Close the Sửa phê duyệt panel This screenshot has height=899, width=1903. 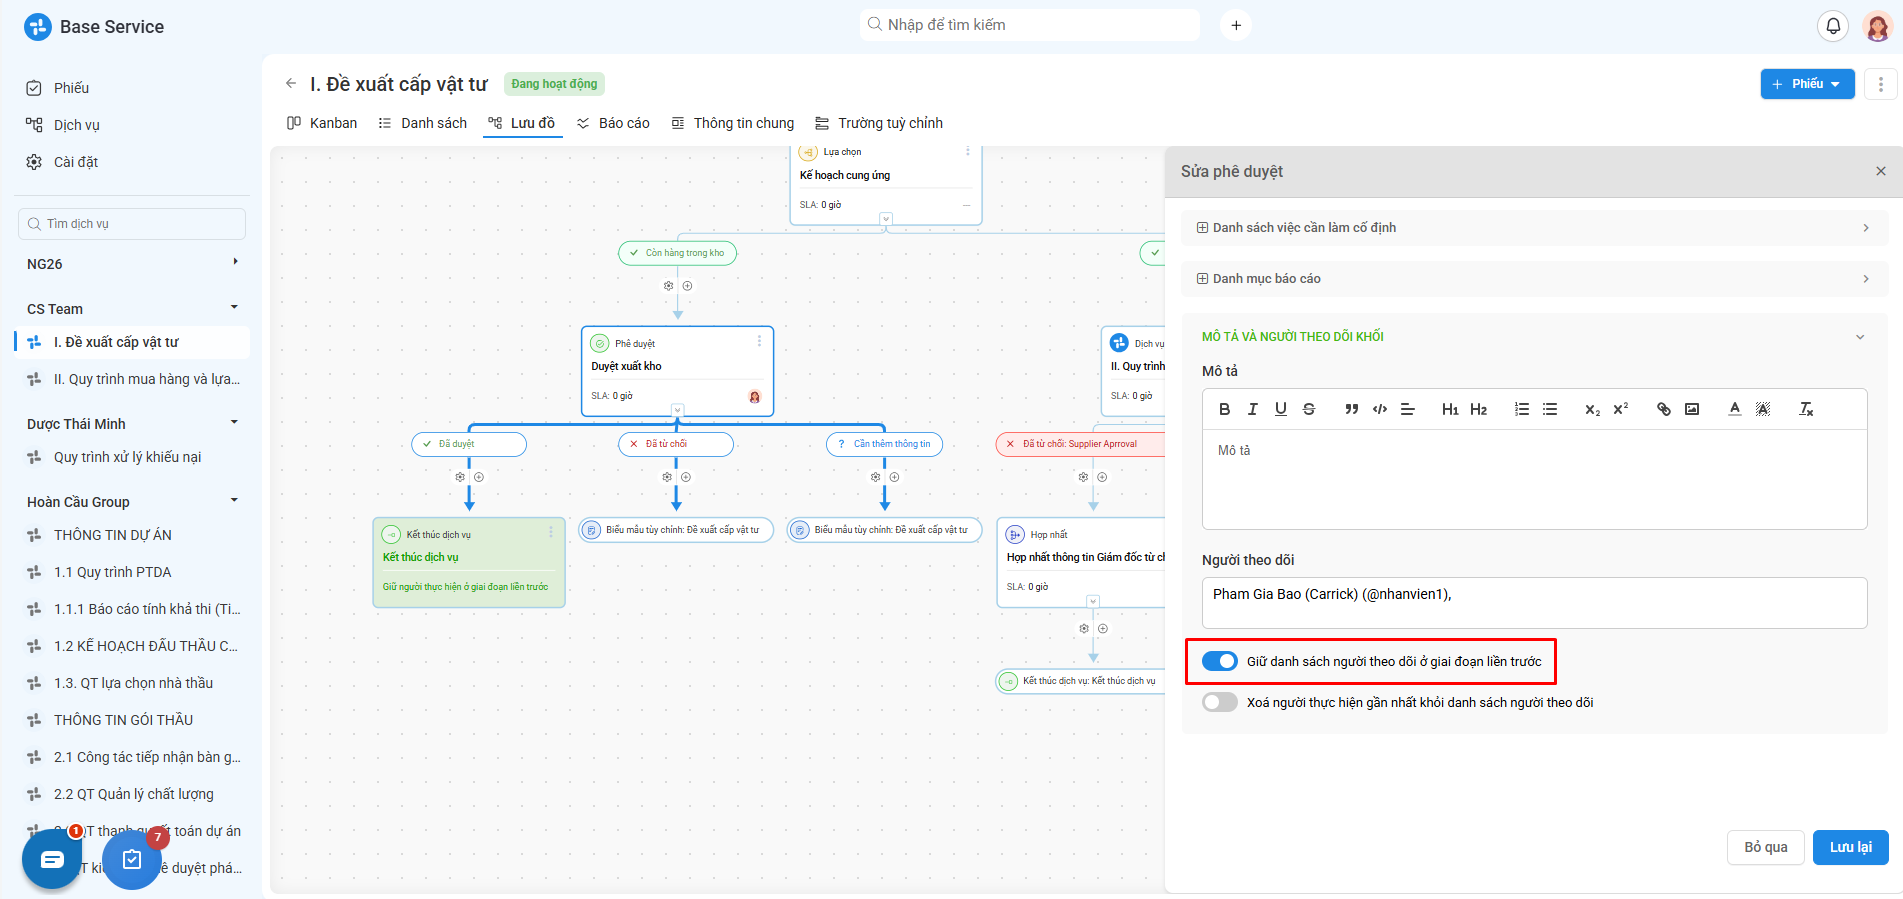pos(1881,171)
